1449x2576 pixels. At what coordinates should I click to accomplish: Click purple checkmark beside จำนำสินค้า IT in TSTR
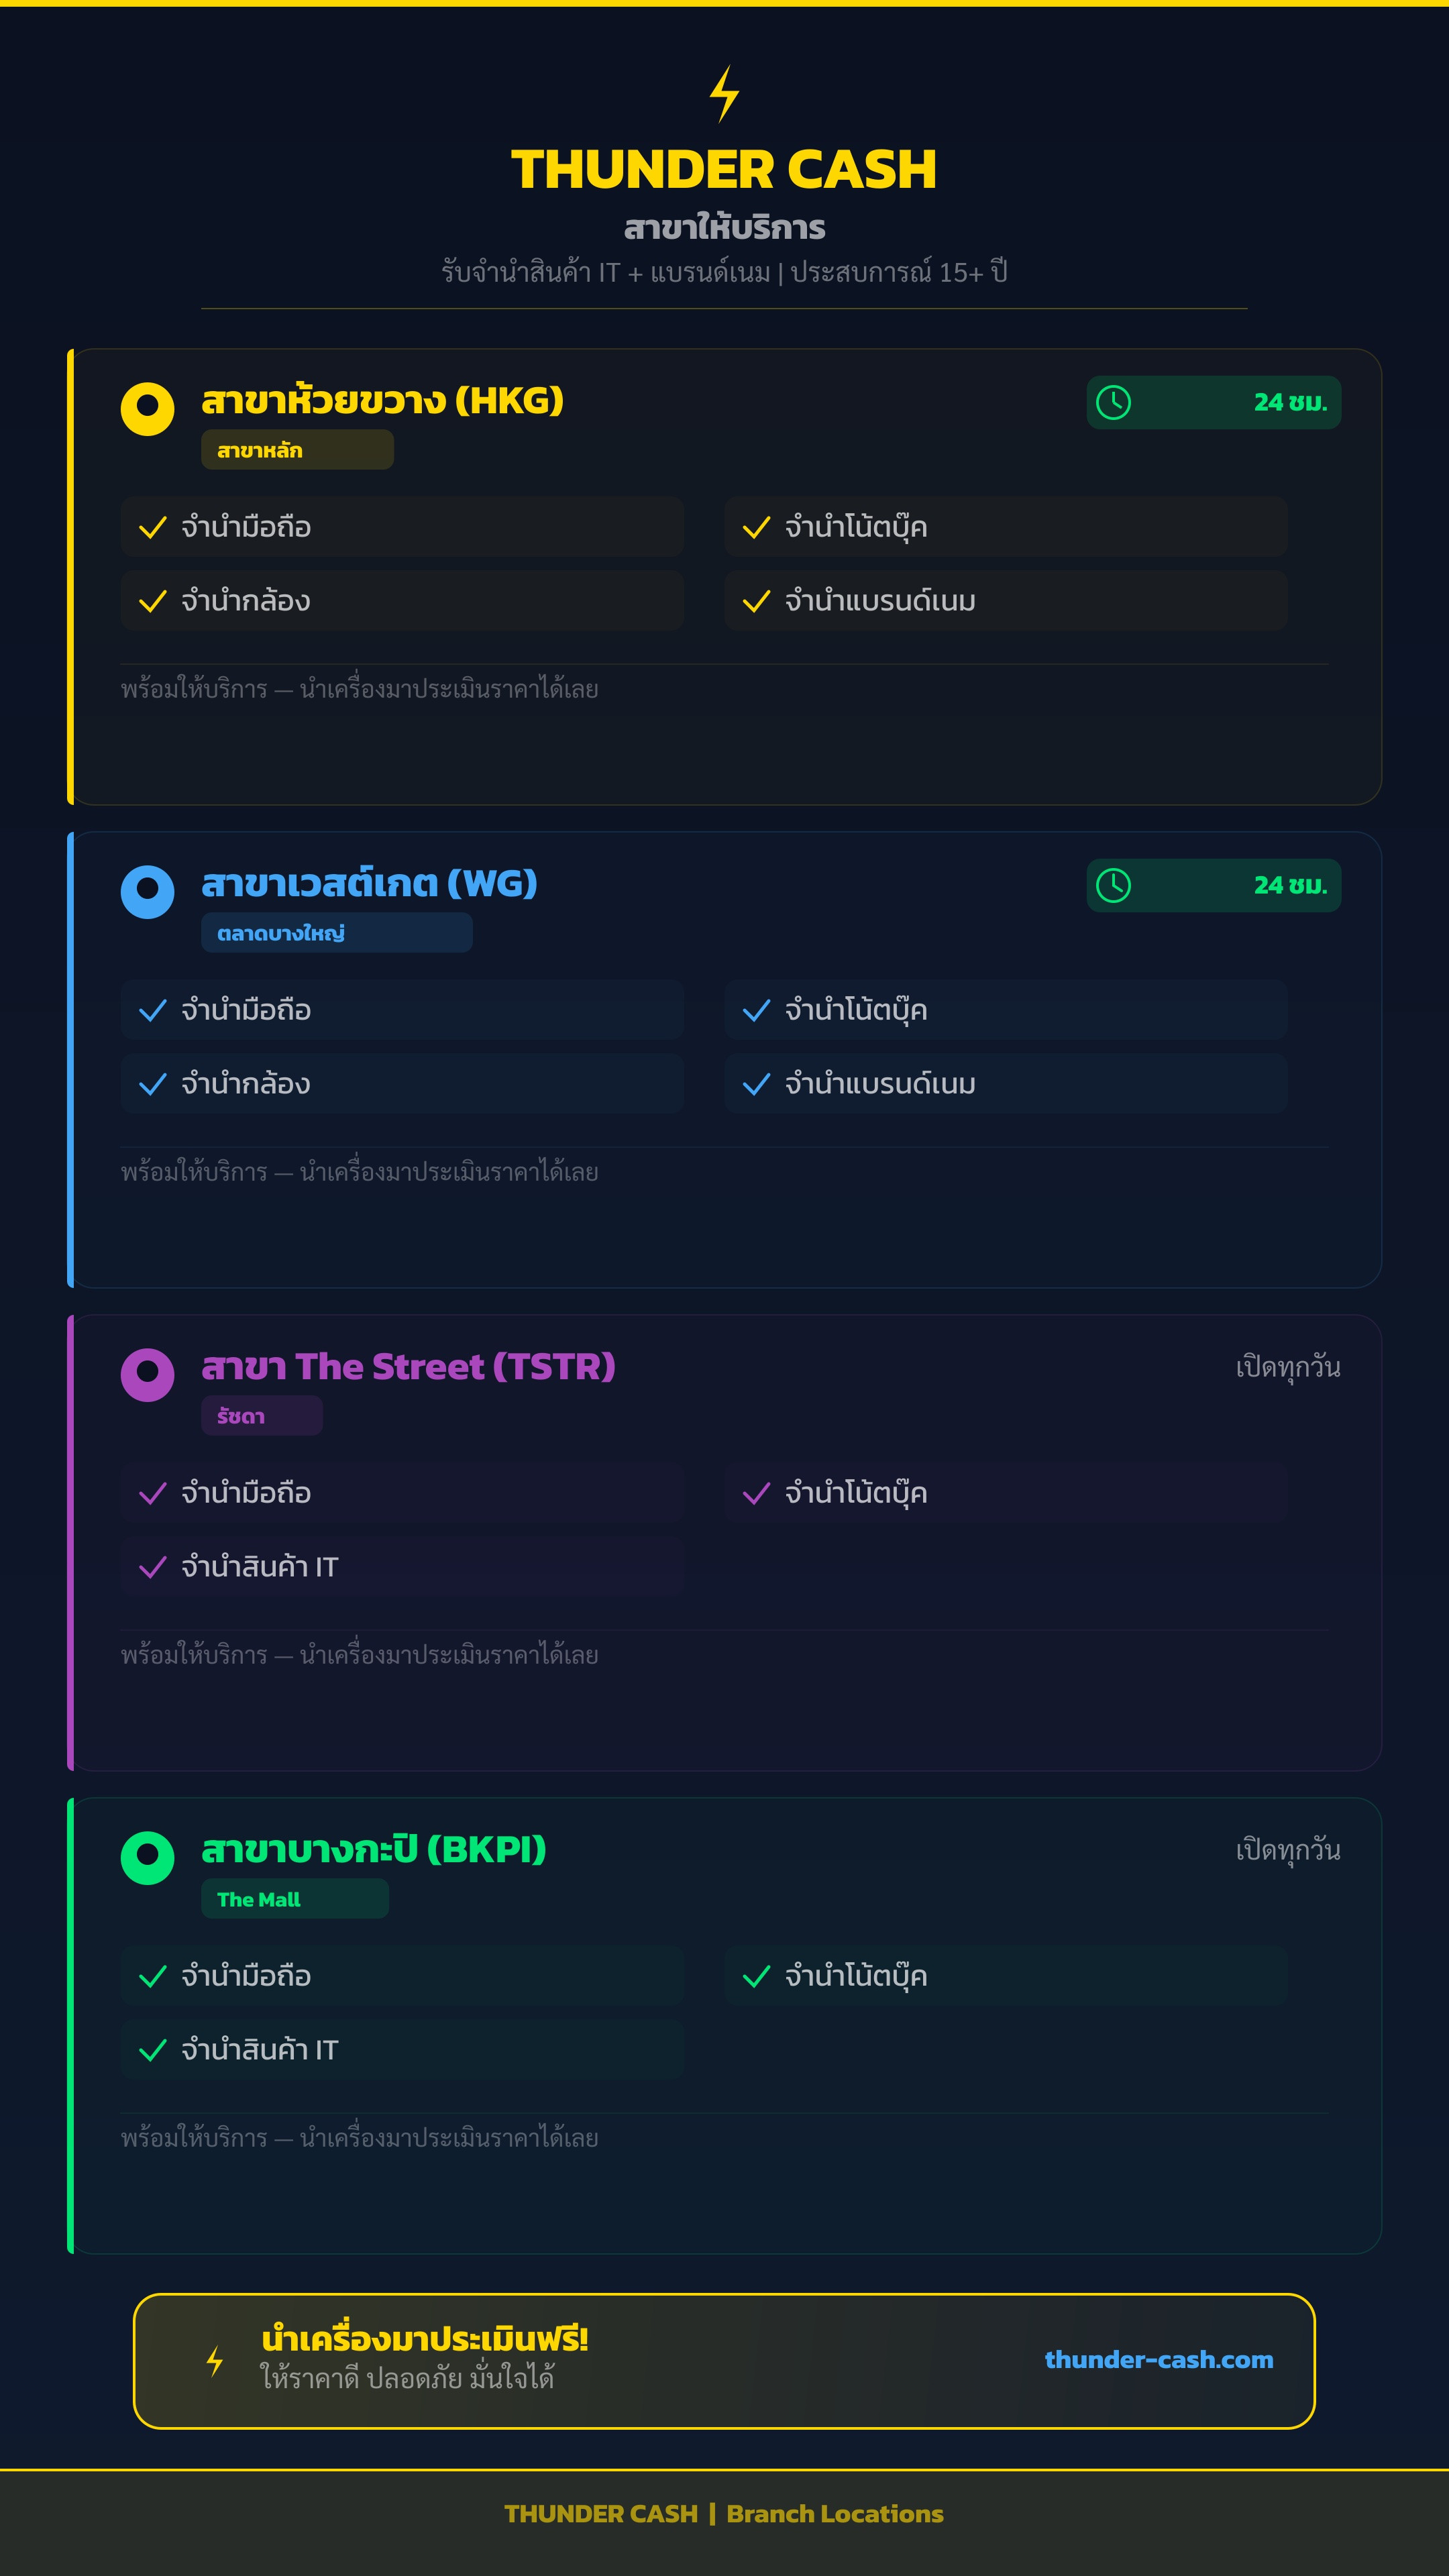[x=152, y=1567]
